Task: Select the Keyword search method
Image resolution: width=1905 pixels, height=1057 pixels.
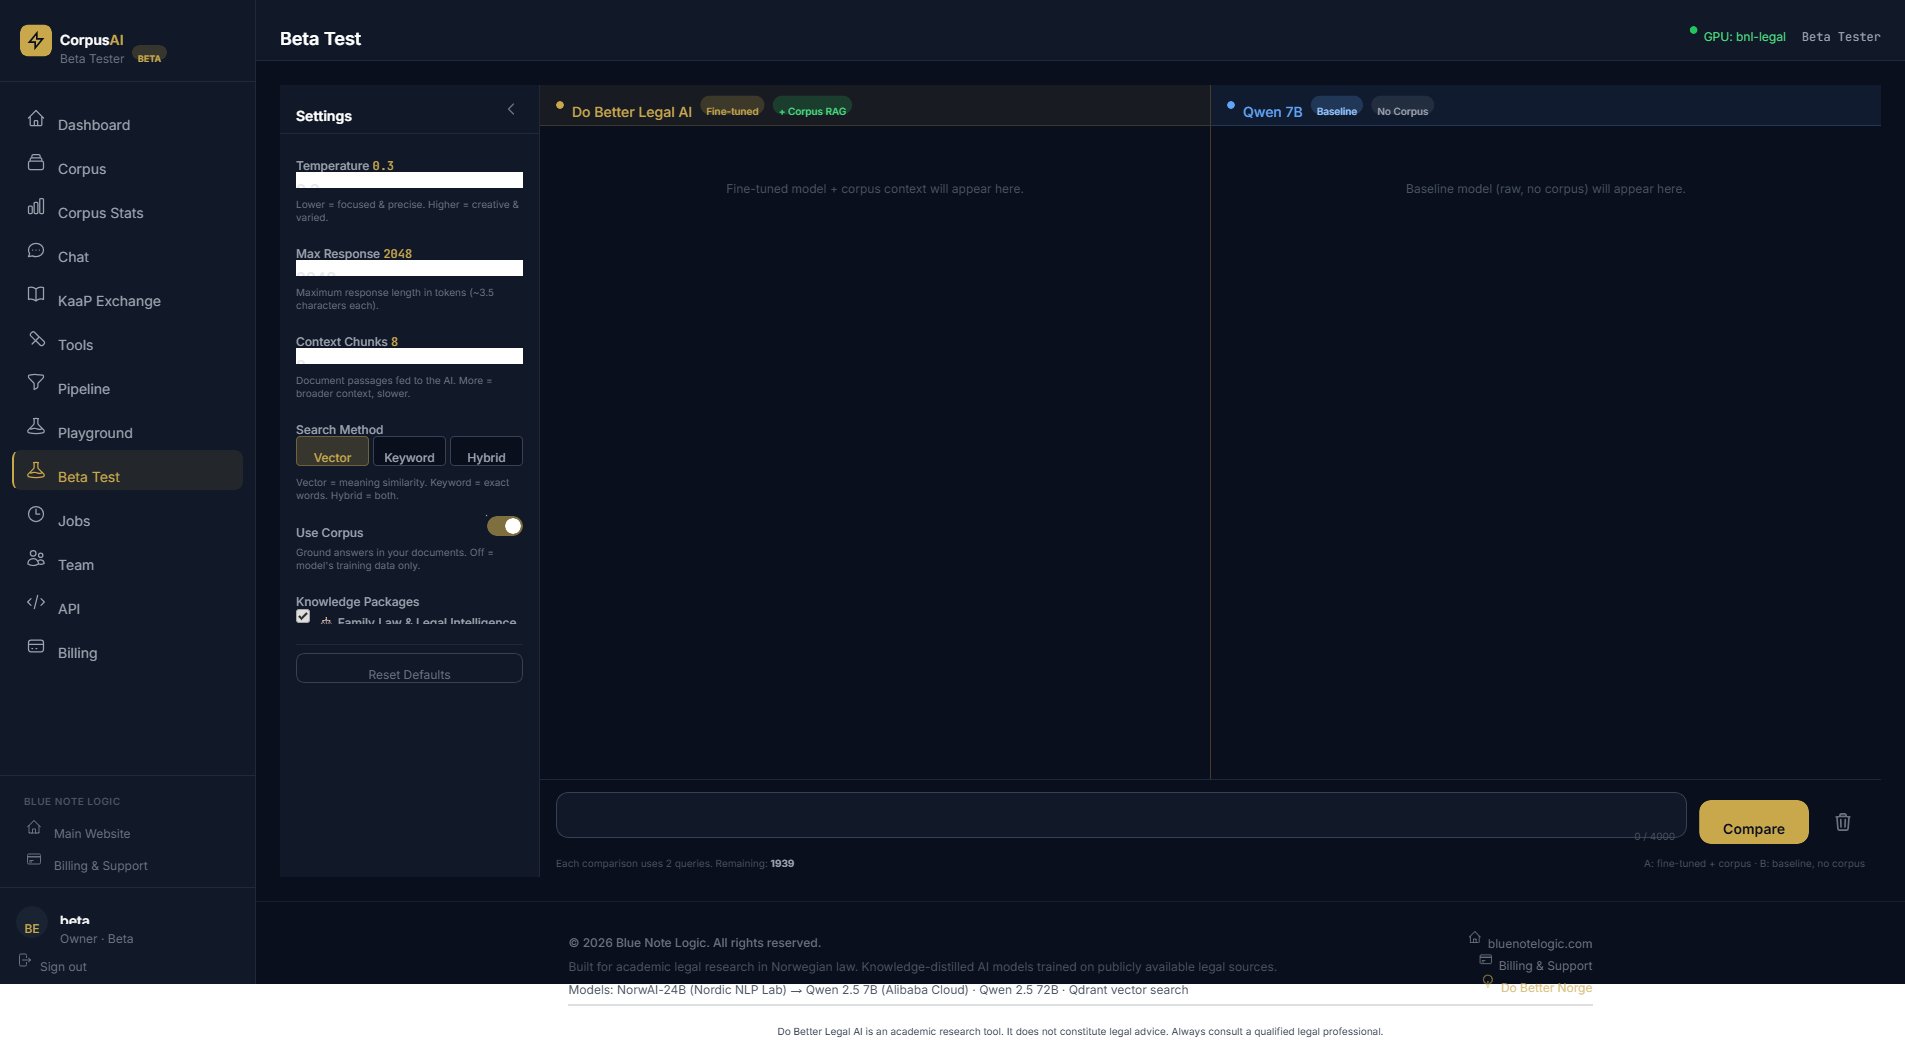Action: click(409, 452)
